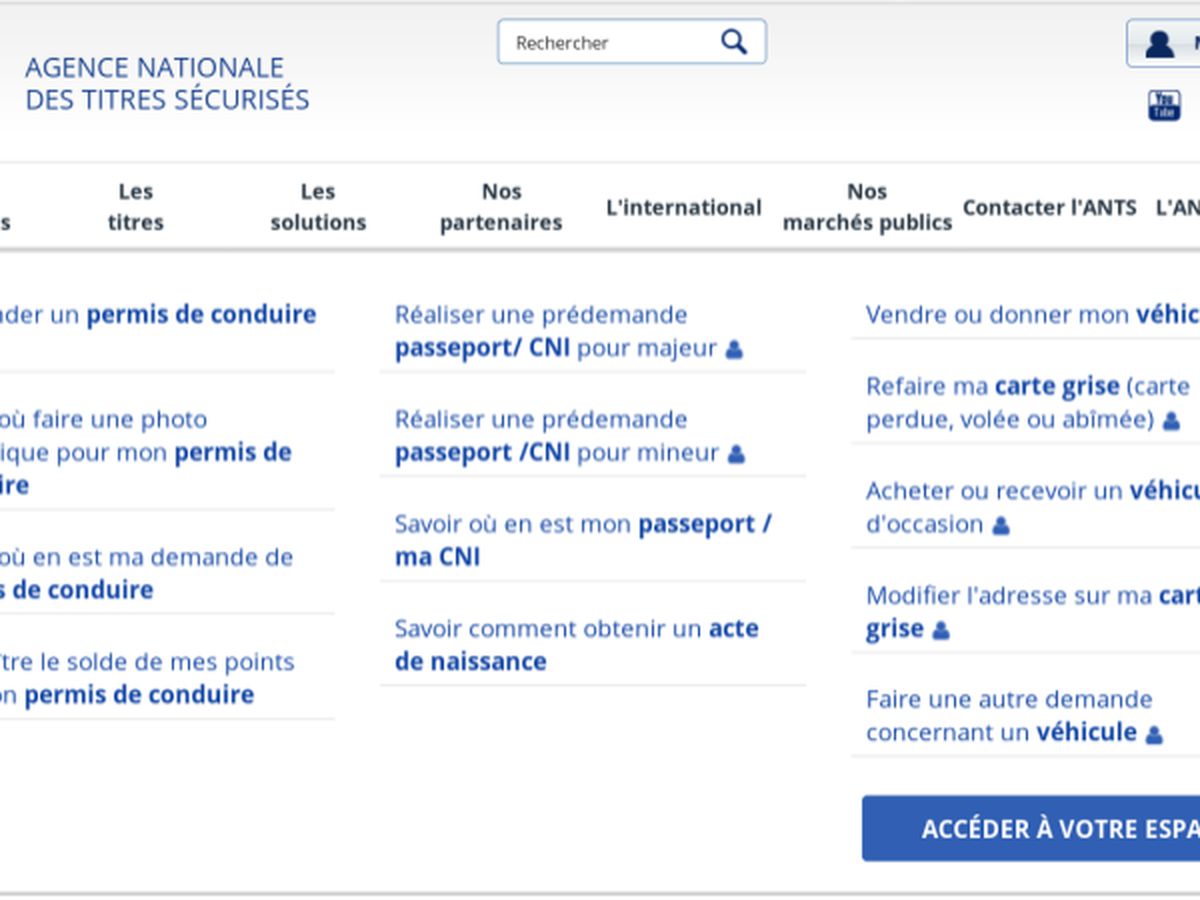Click the user account icon at top right
Image resolution: width=1200 pixels, height=900 pixels.
[1160, 44]
